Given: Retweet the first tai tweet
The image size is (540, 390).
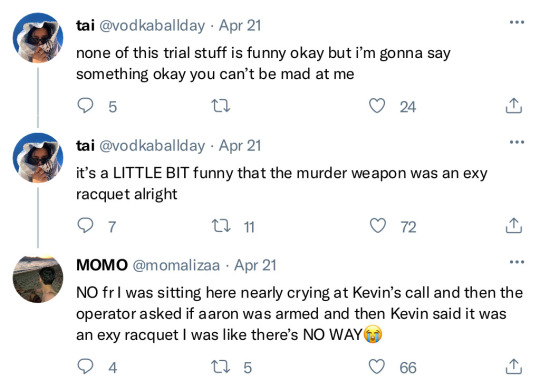Looking at the screenshot, I should (x=220, y=106).
